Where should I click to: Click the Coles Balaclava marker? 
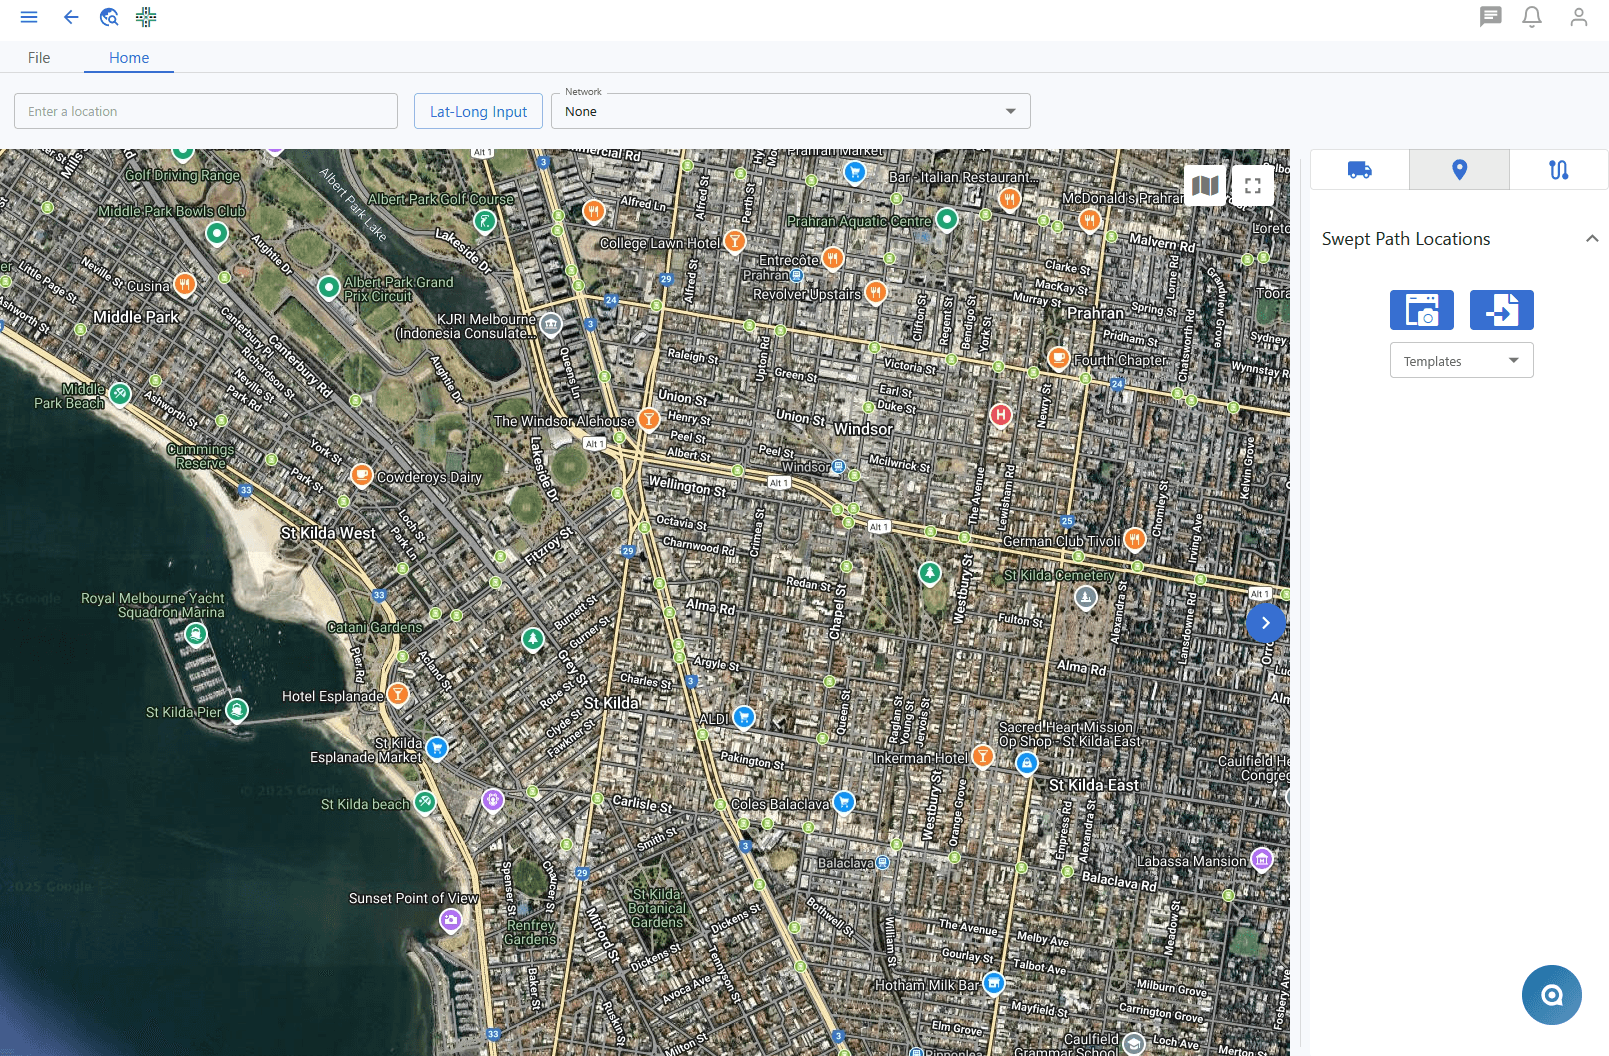(844, 802)
